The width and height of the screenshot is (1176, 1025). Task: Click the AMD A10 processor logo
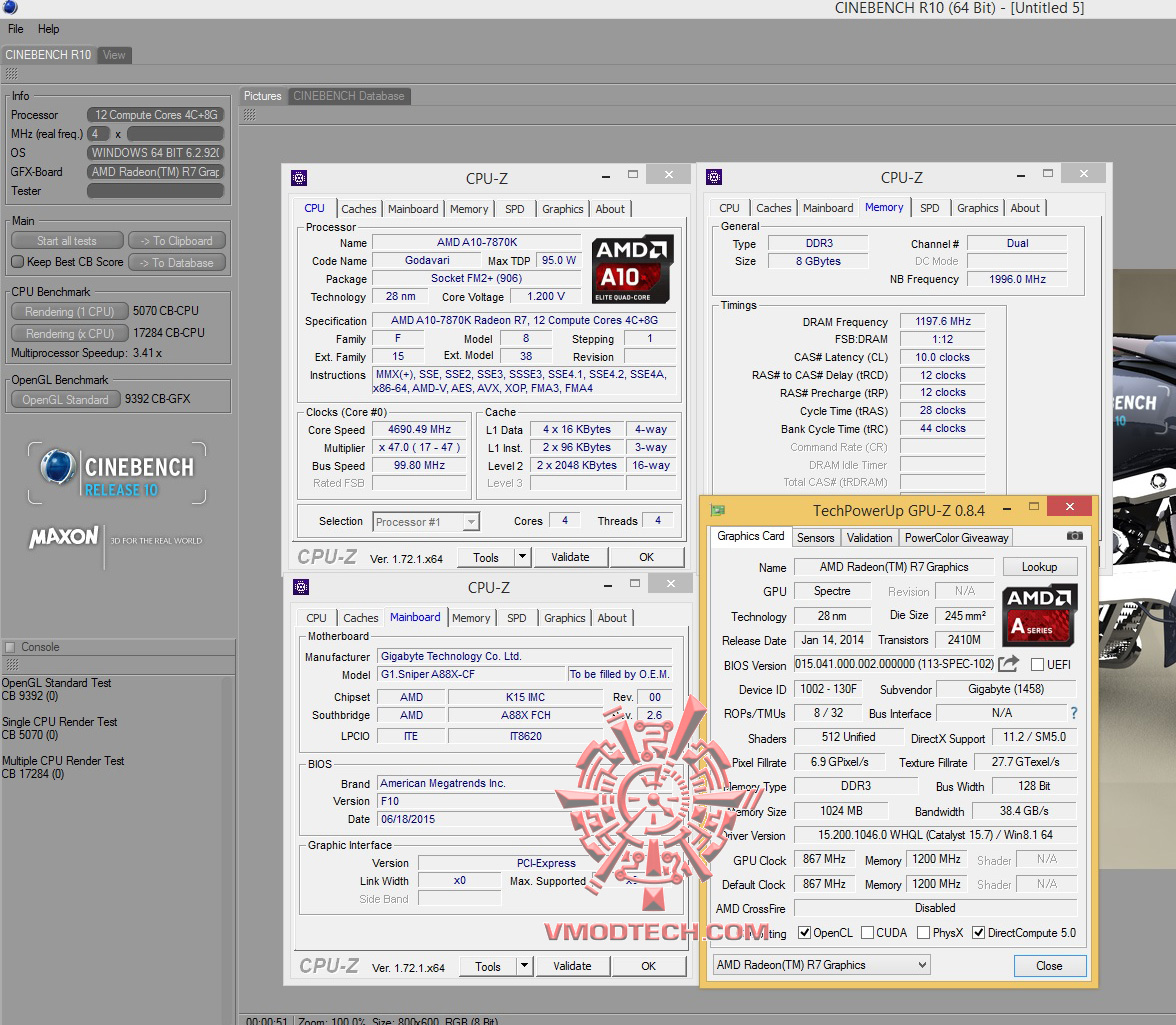(x=632, y=268)
